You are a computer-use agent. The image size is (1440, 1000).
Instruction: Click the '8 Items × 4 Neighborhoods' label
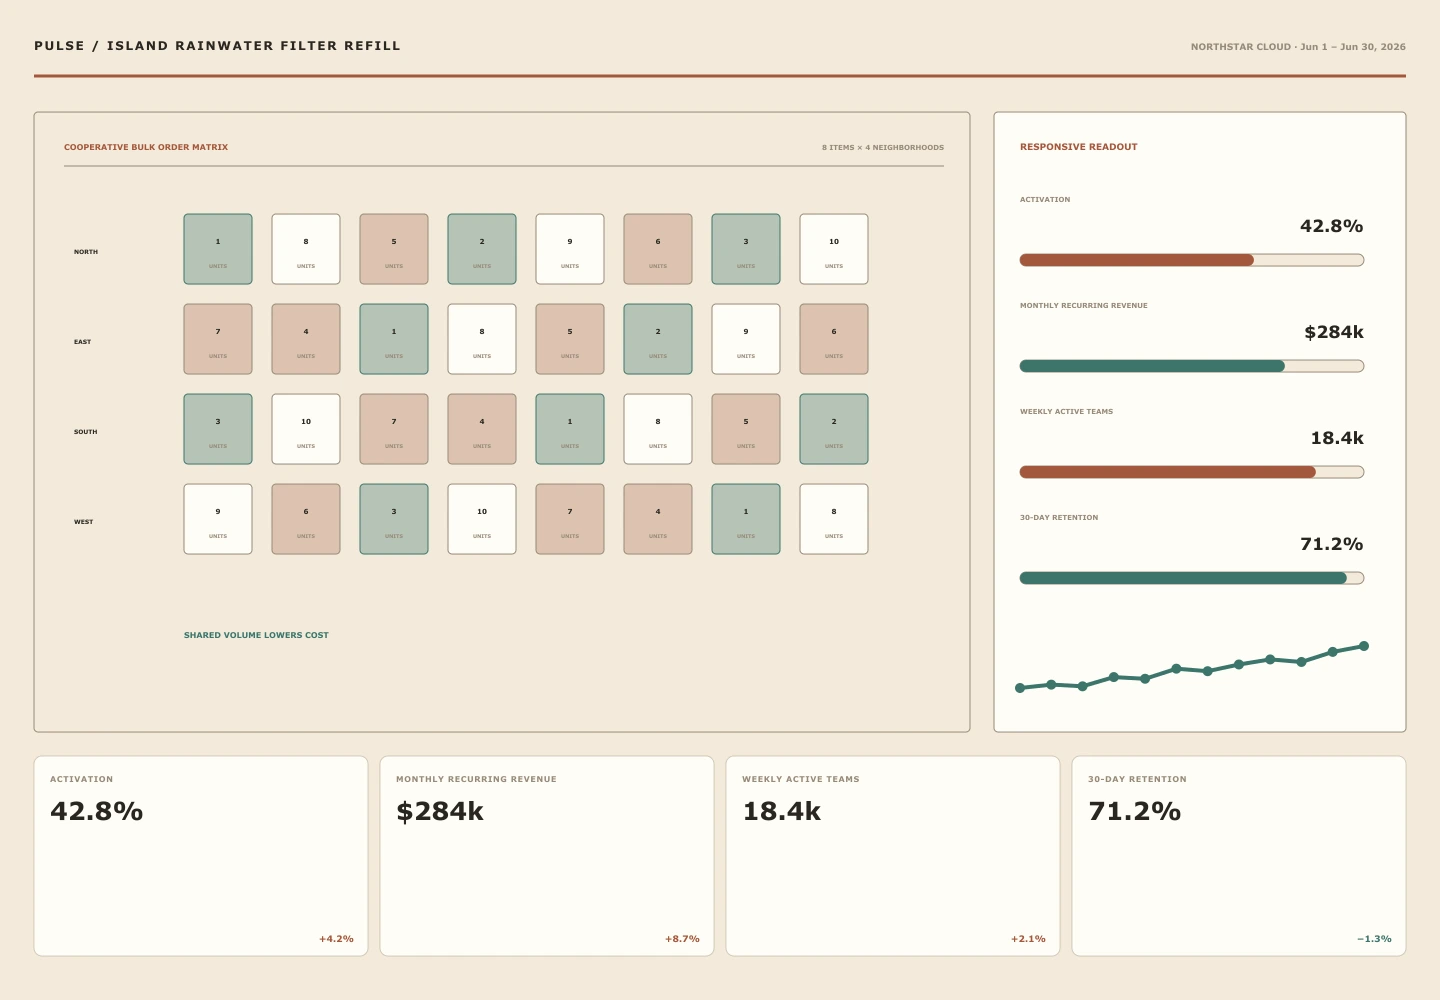pyautogui.click(x=883, y=147)
